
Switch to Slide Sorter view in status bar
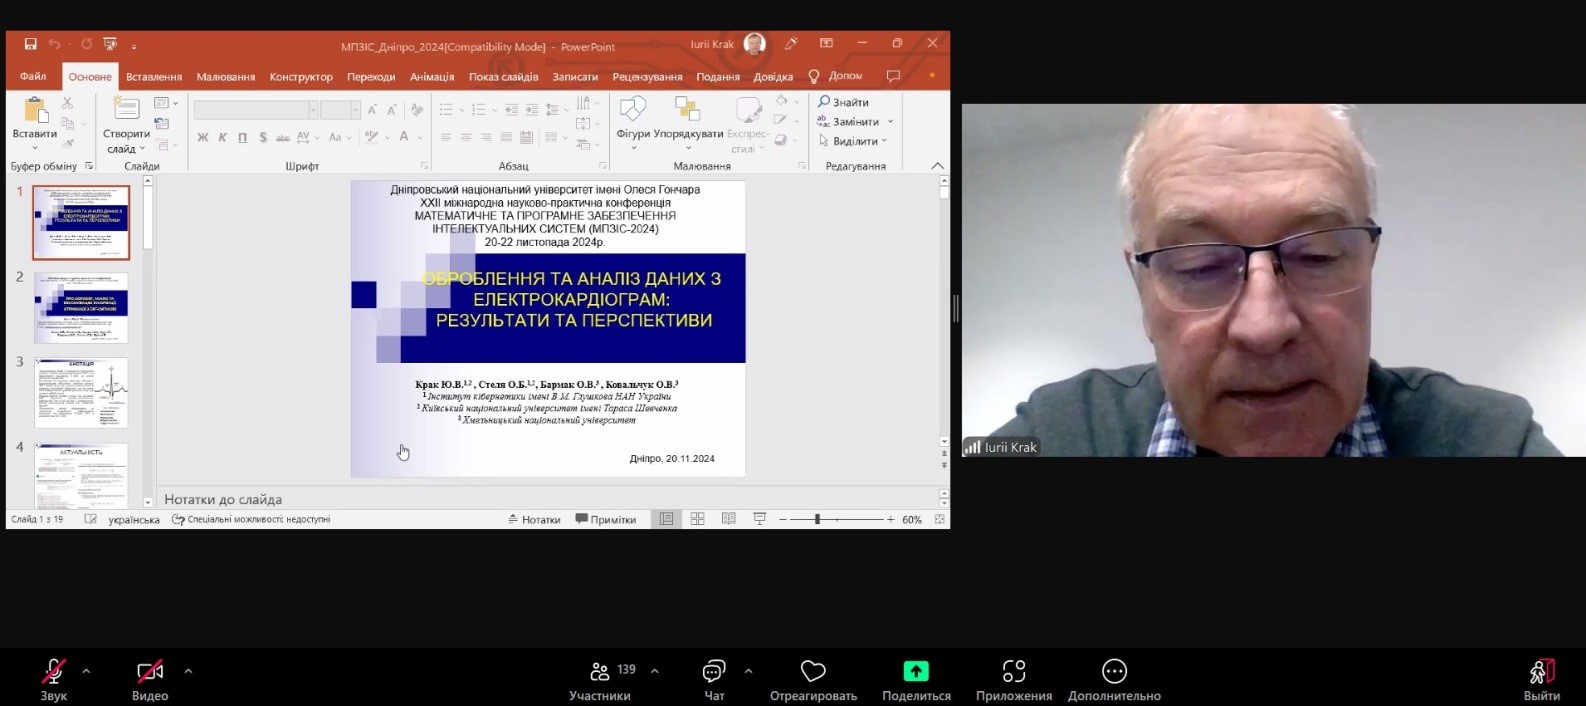pyautogui.click(x=697, y=519)
